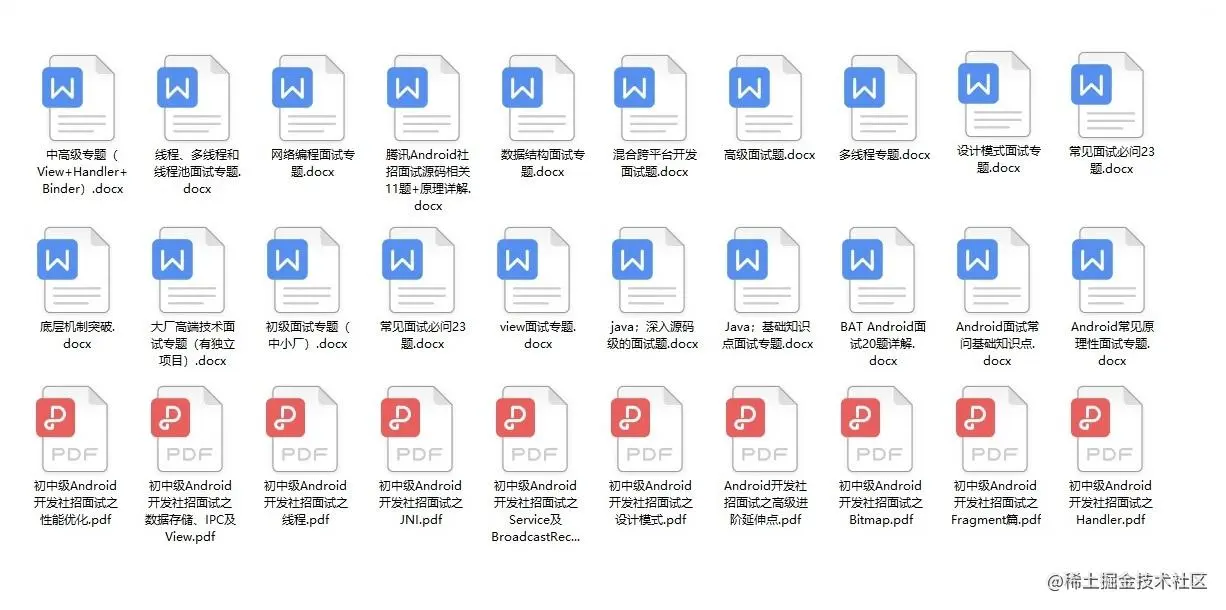The height and width of the screenshot is (610, 1226).
Task: Select the Android常见原理性面试专题.docx icon
Action: click(x=1111, y=270)
